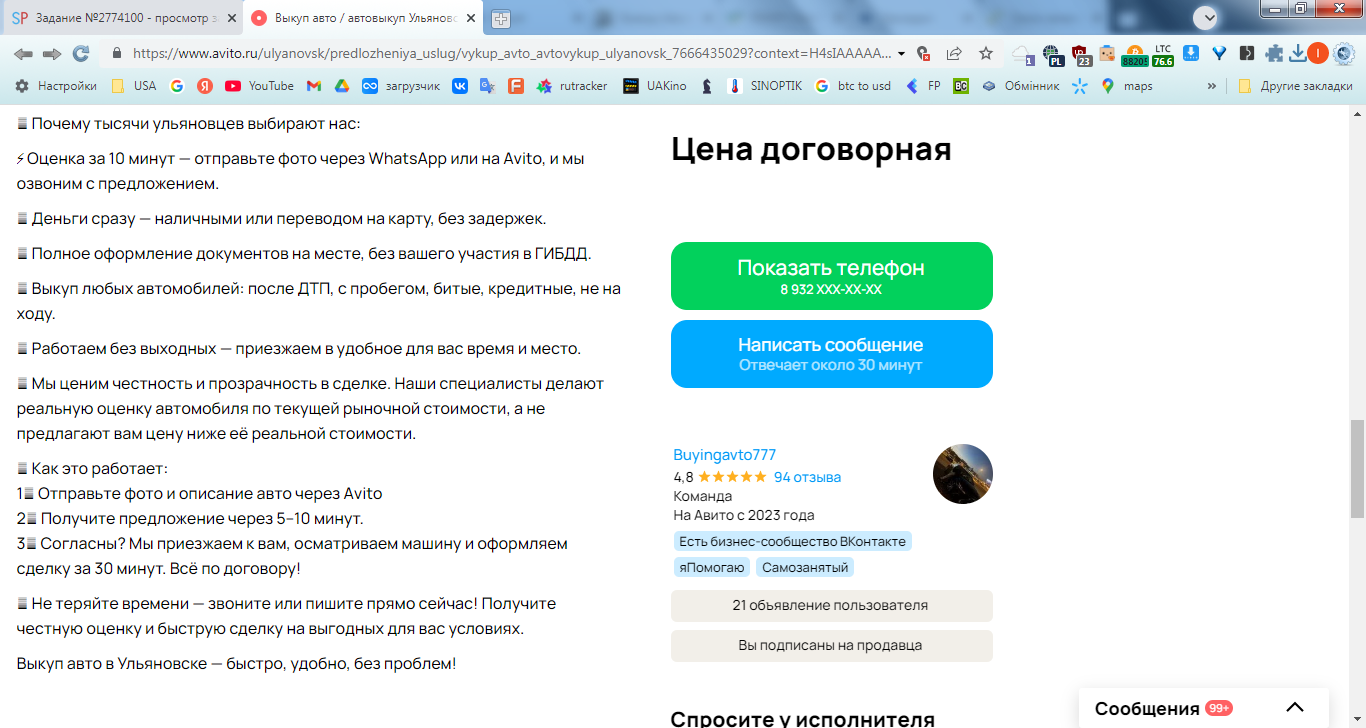The image size is (1366, 728).
Task: Go forward with the browser forward arrow
Action: pos(52,54)
